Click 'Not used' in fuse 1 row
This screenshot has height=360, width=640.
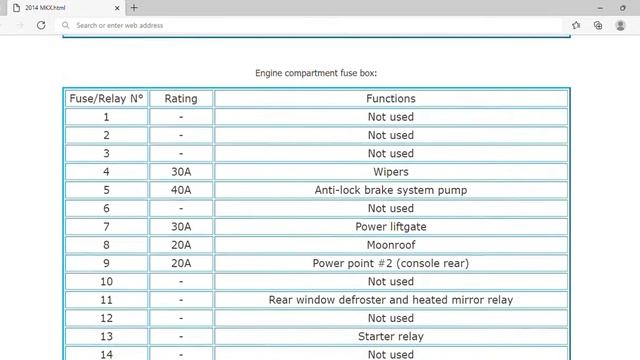[391, 117]
